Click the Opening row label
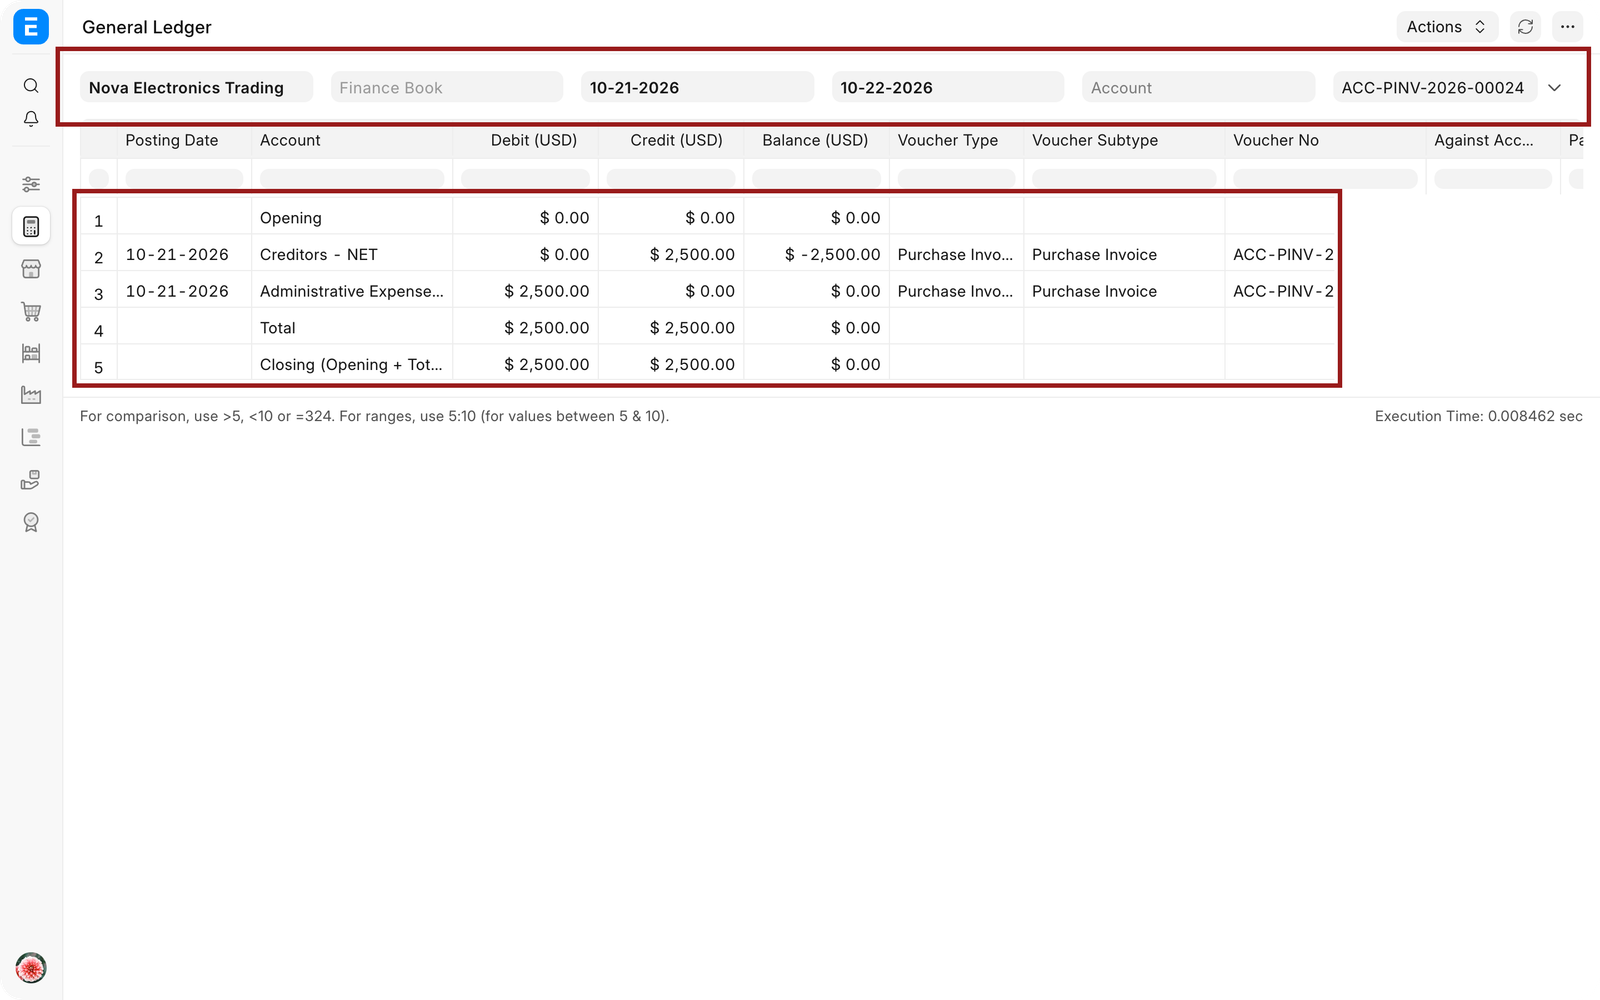1600x1000 pixels. [x=291, y=218]
